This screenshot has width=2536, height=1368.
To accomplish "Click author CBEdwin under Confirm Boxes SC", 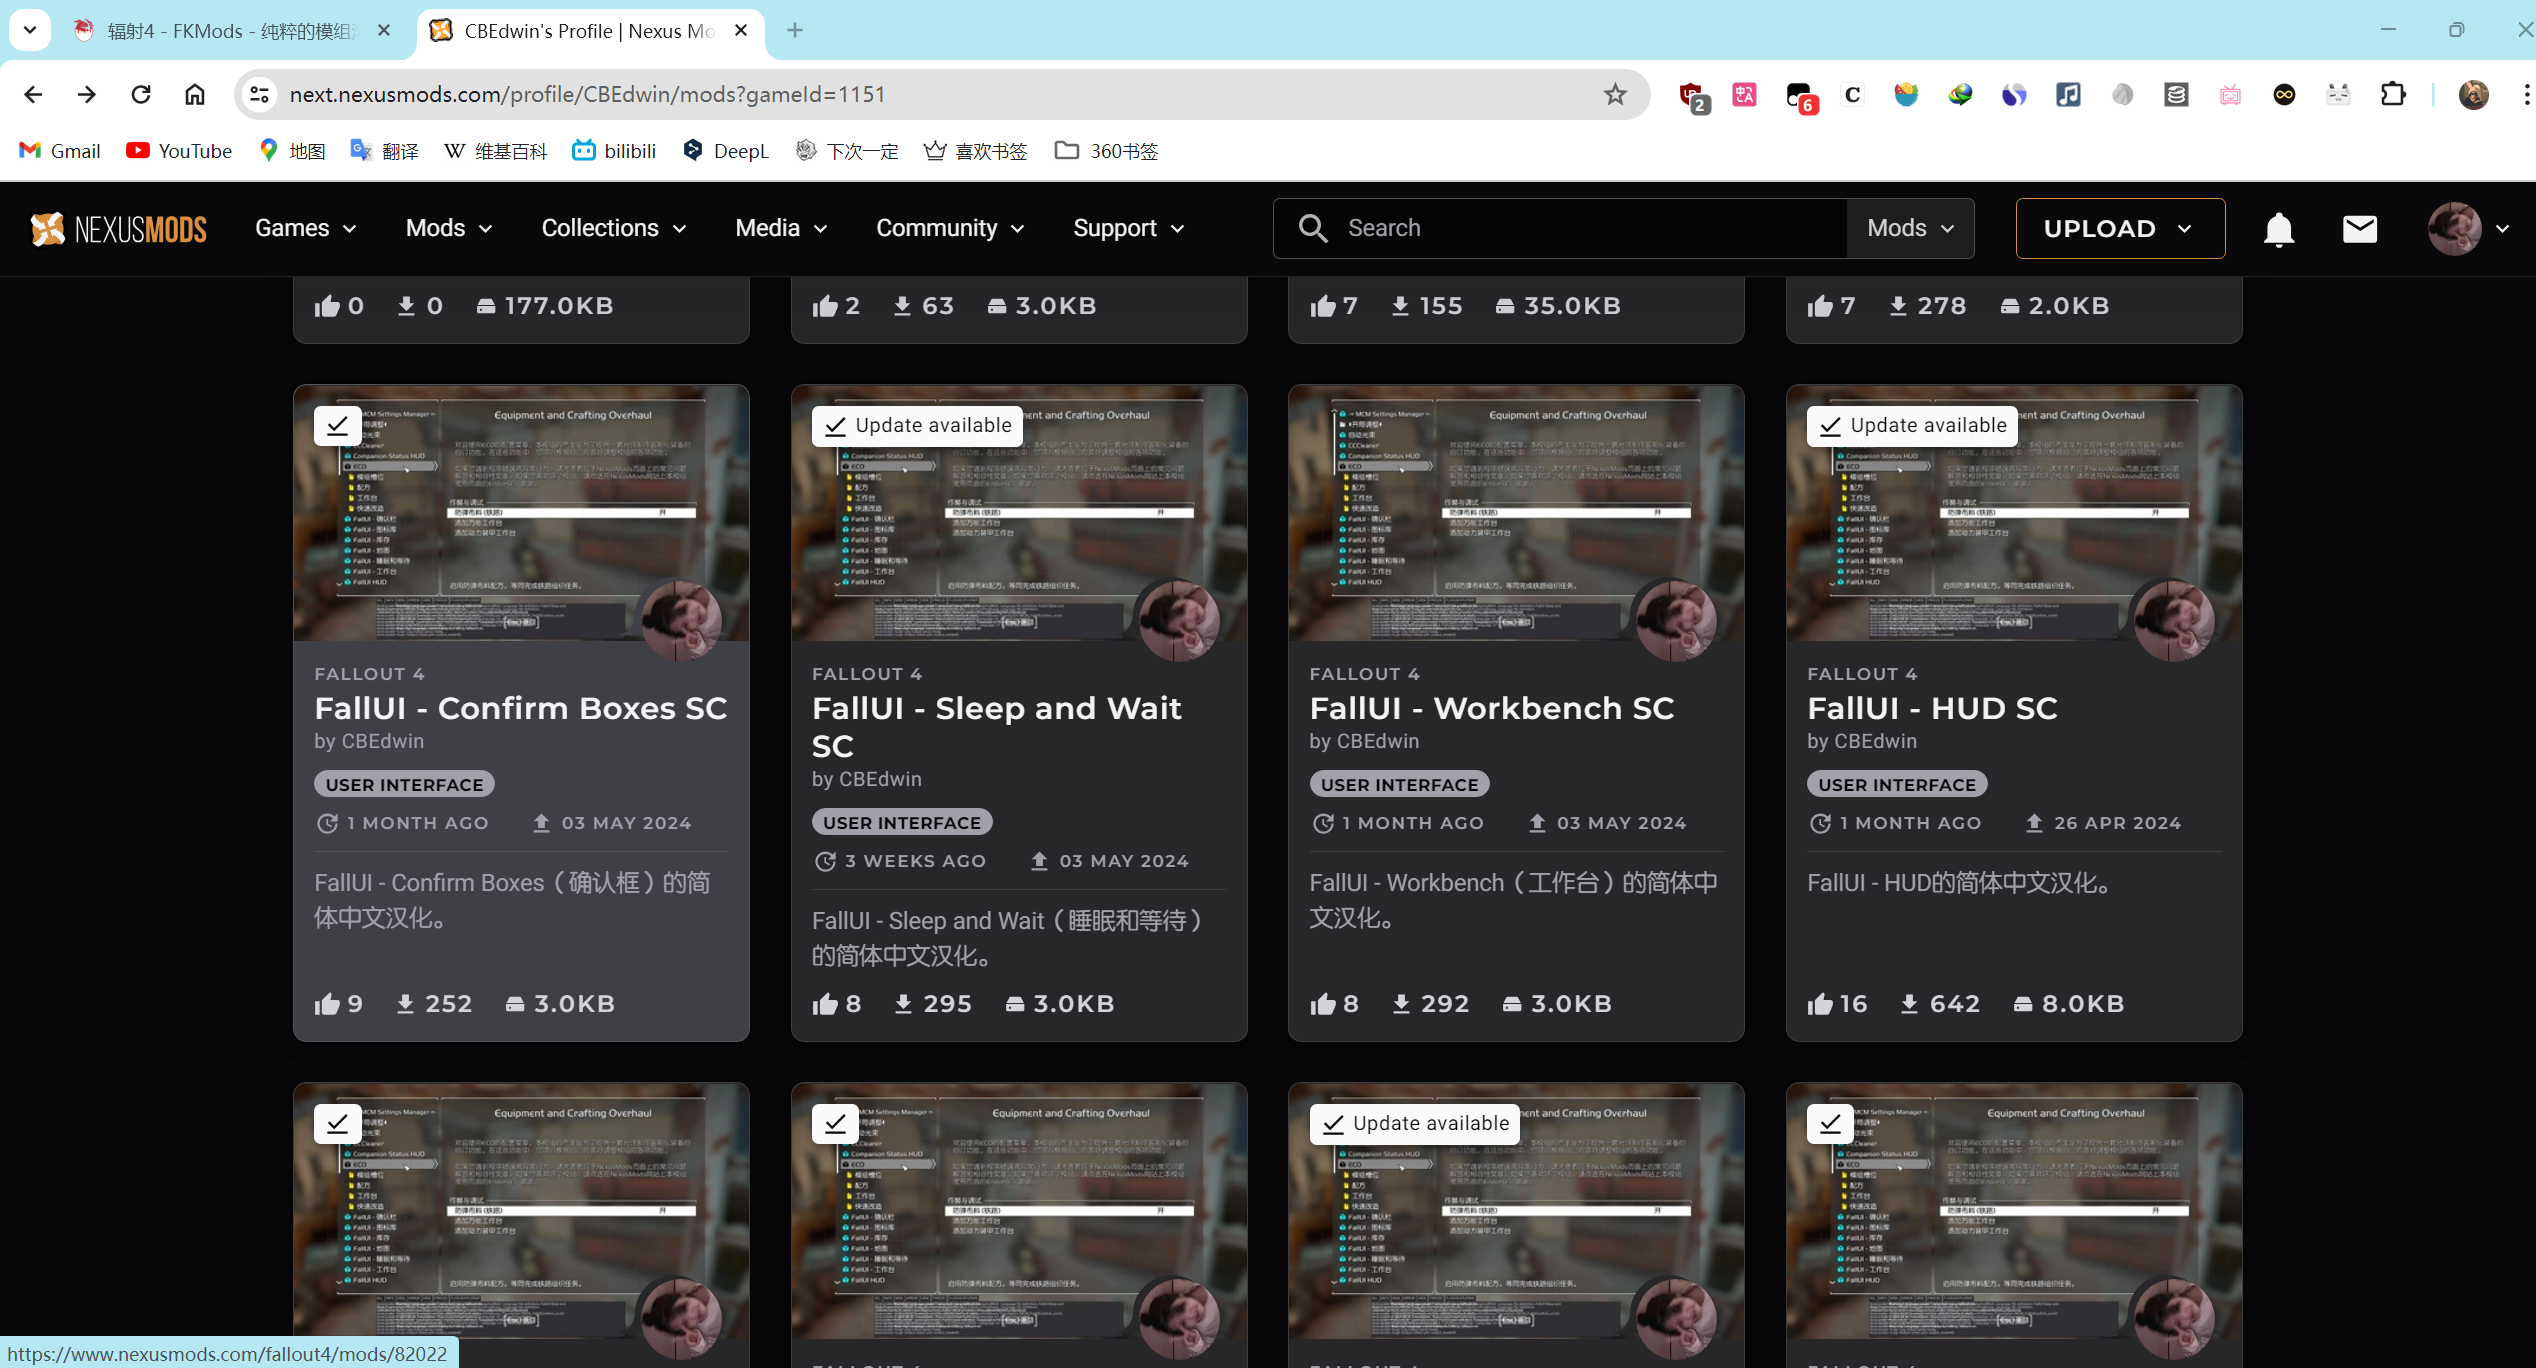I will click(383, 741).
